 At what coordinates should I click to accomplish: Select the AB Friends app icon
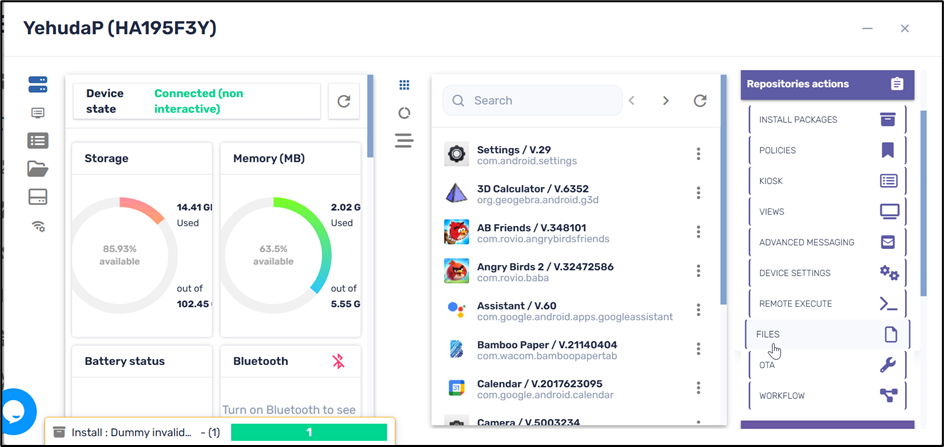456,232
